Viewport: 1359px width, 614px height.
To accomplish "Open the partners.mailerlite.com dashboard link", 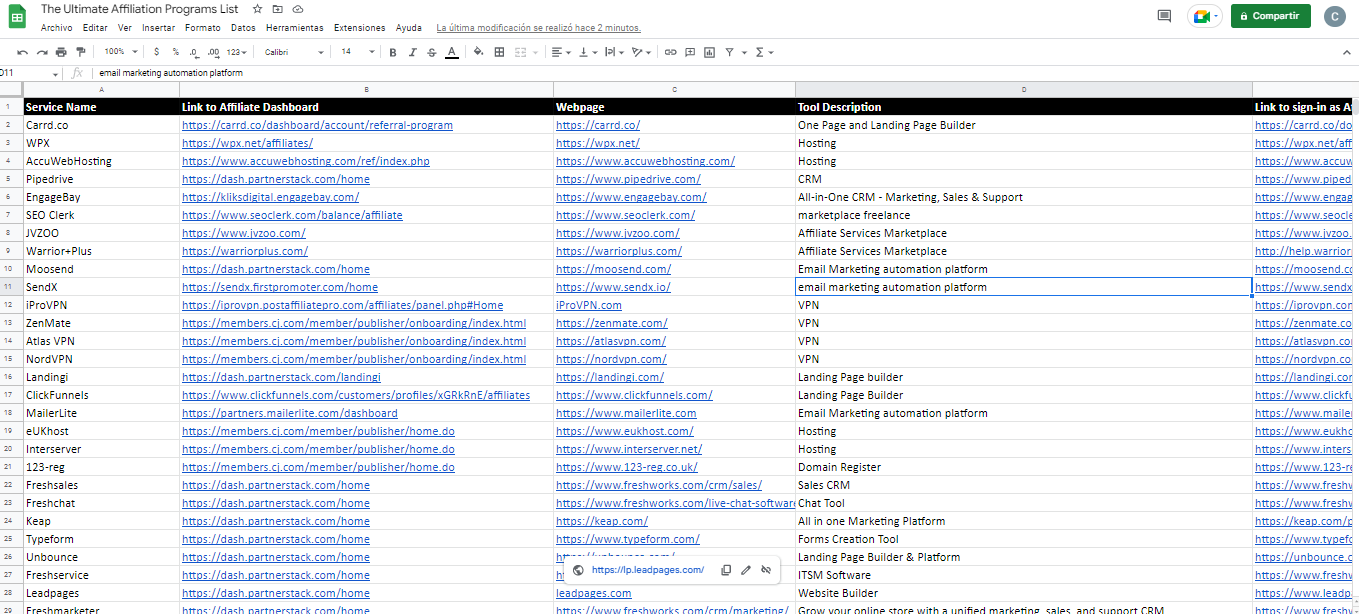I will coord(290,413).
